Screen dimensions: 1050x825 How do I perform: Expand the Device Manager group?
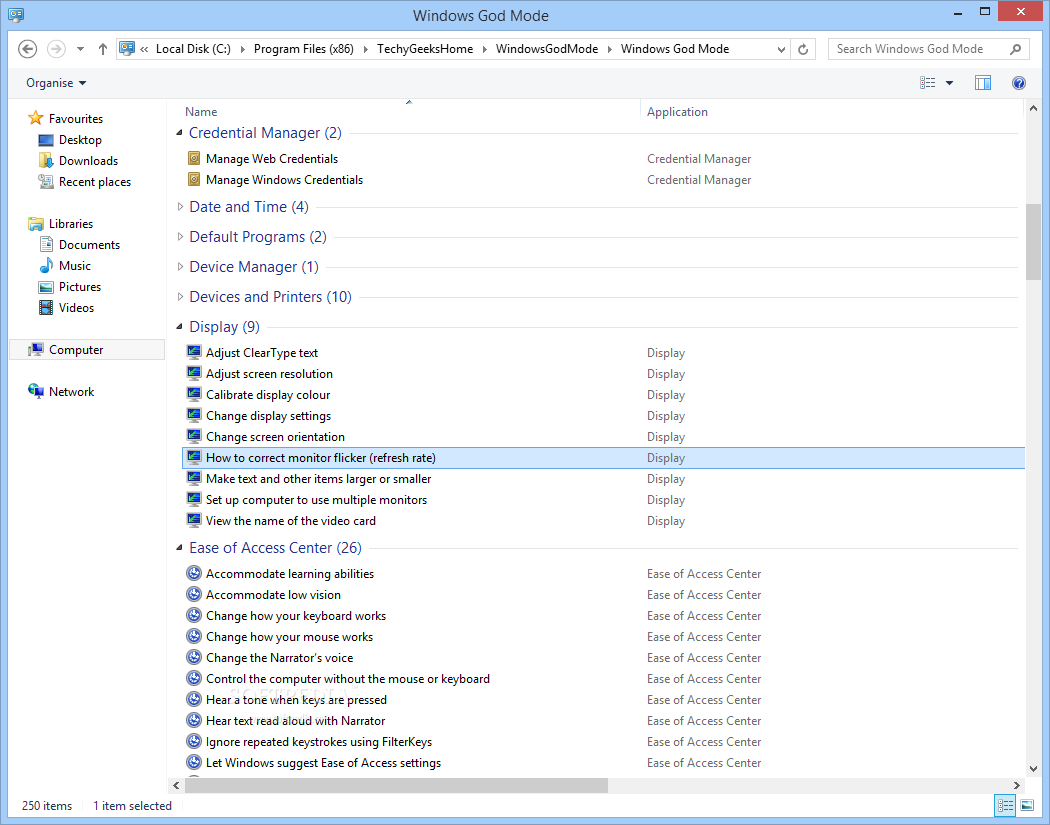(180, 267)
